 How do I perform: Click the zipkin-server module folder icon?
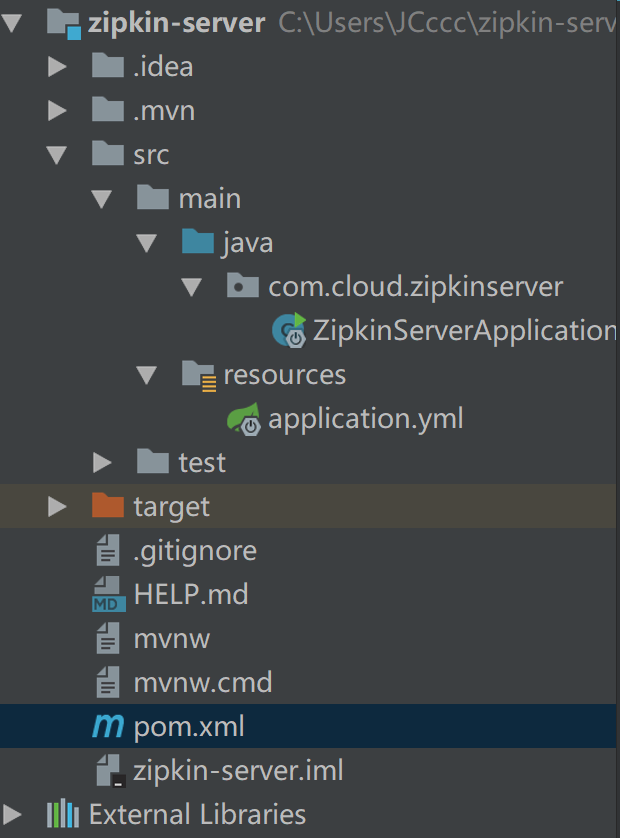[64, 24]
